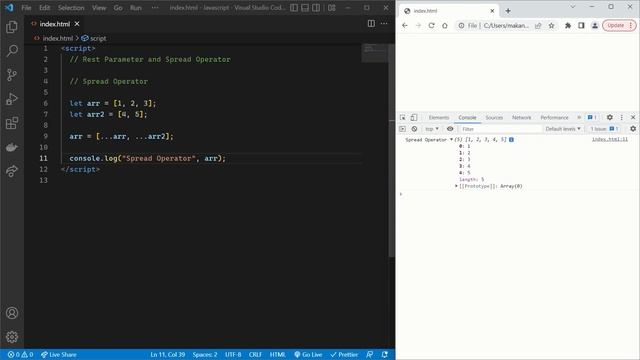
Task: Open the Selection menu
Action: tap(71, 8)
